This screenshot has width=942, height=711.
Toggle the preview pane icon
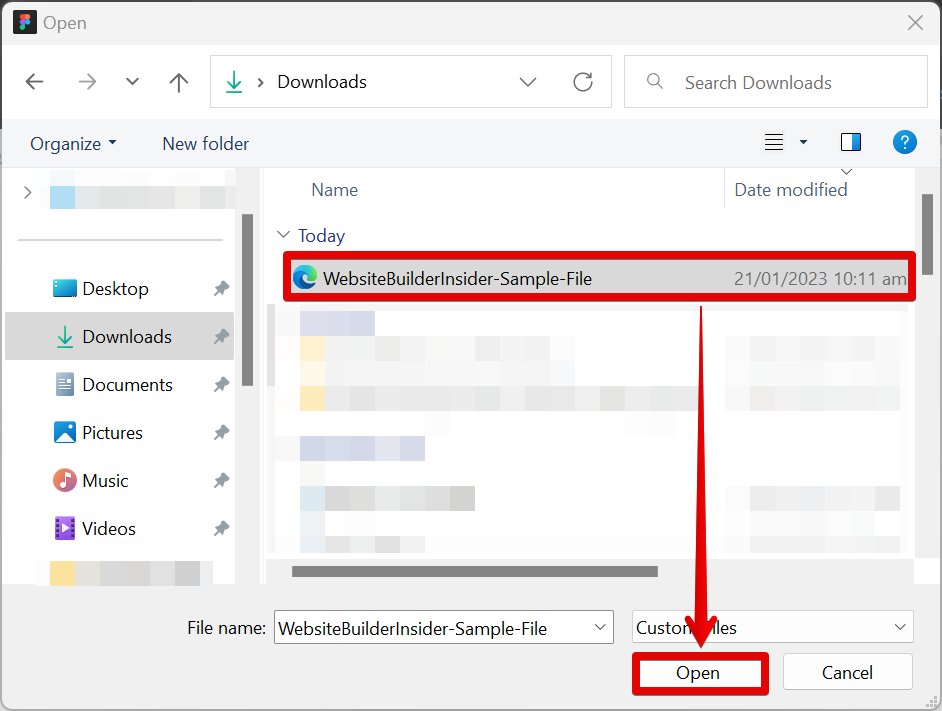(x=851, y=142)
